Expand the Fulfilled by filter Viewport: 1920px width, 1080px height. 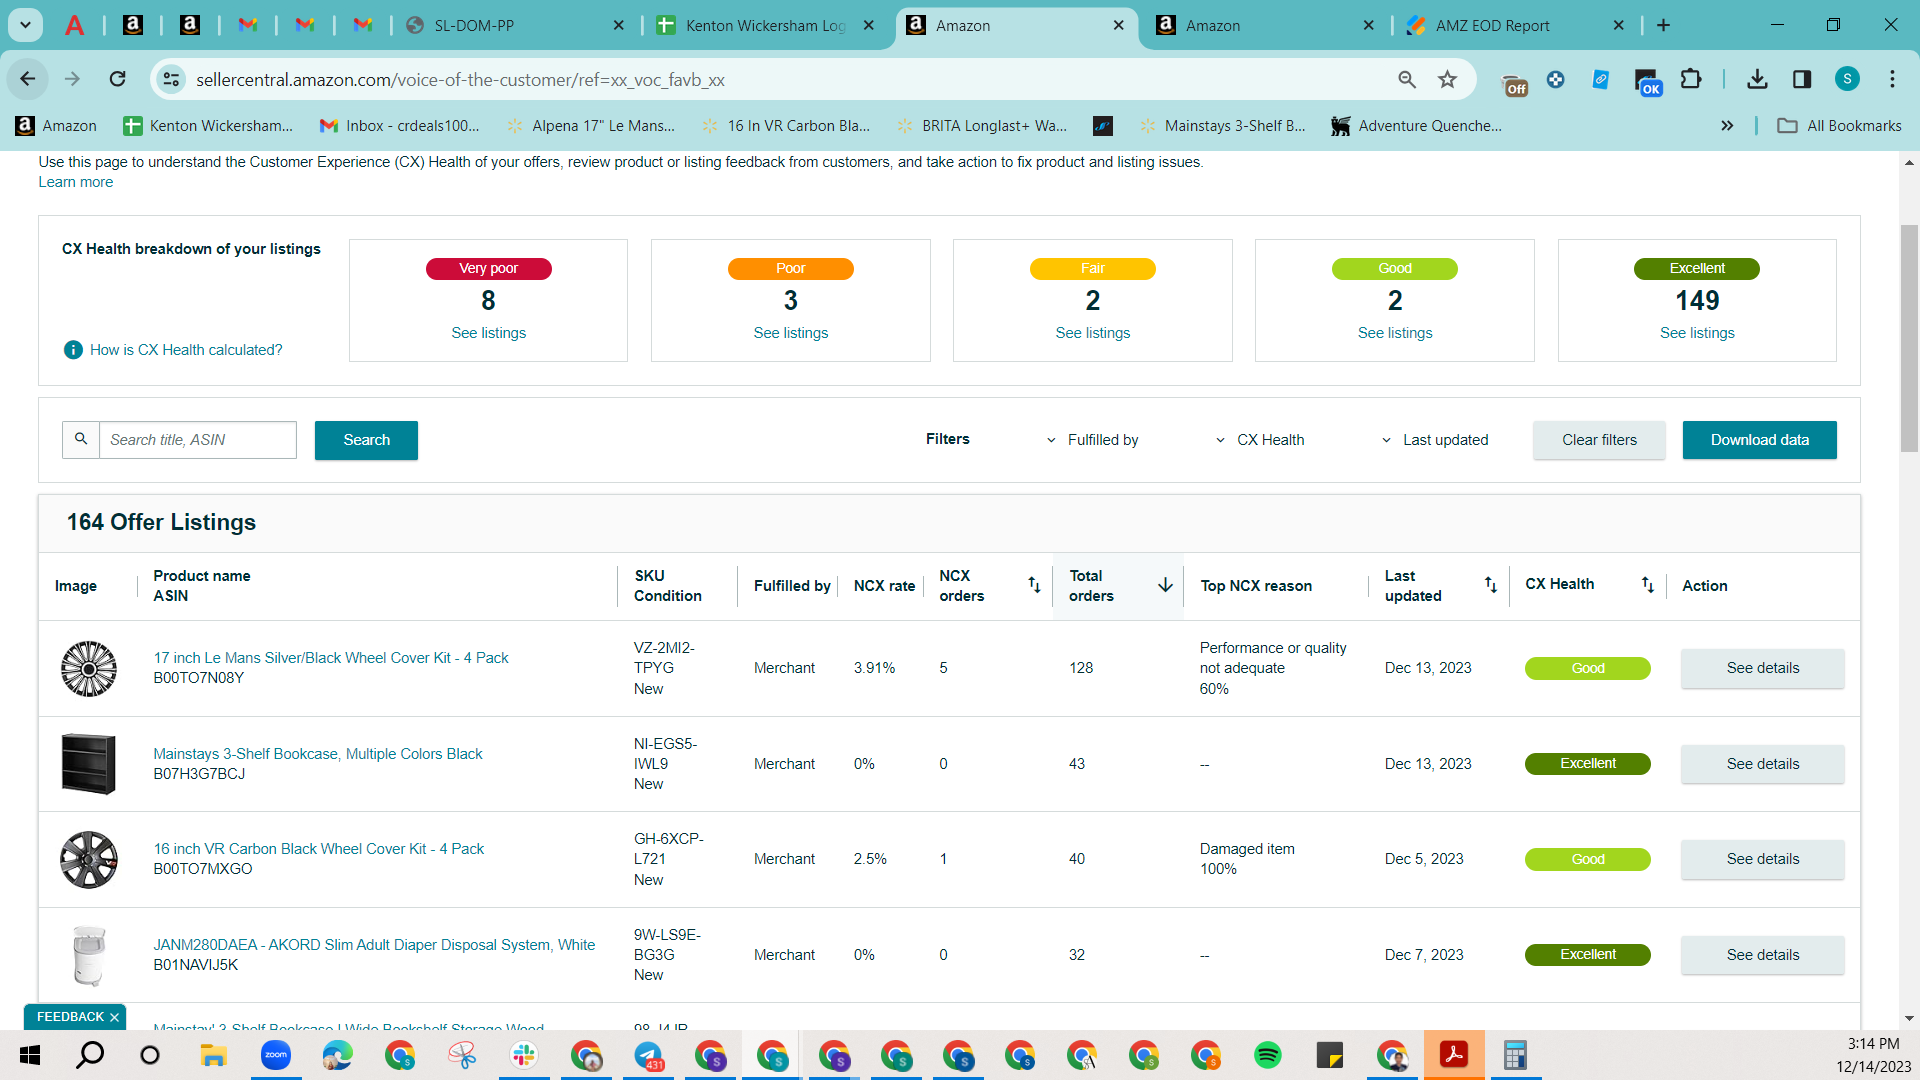point(1092,440)
